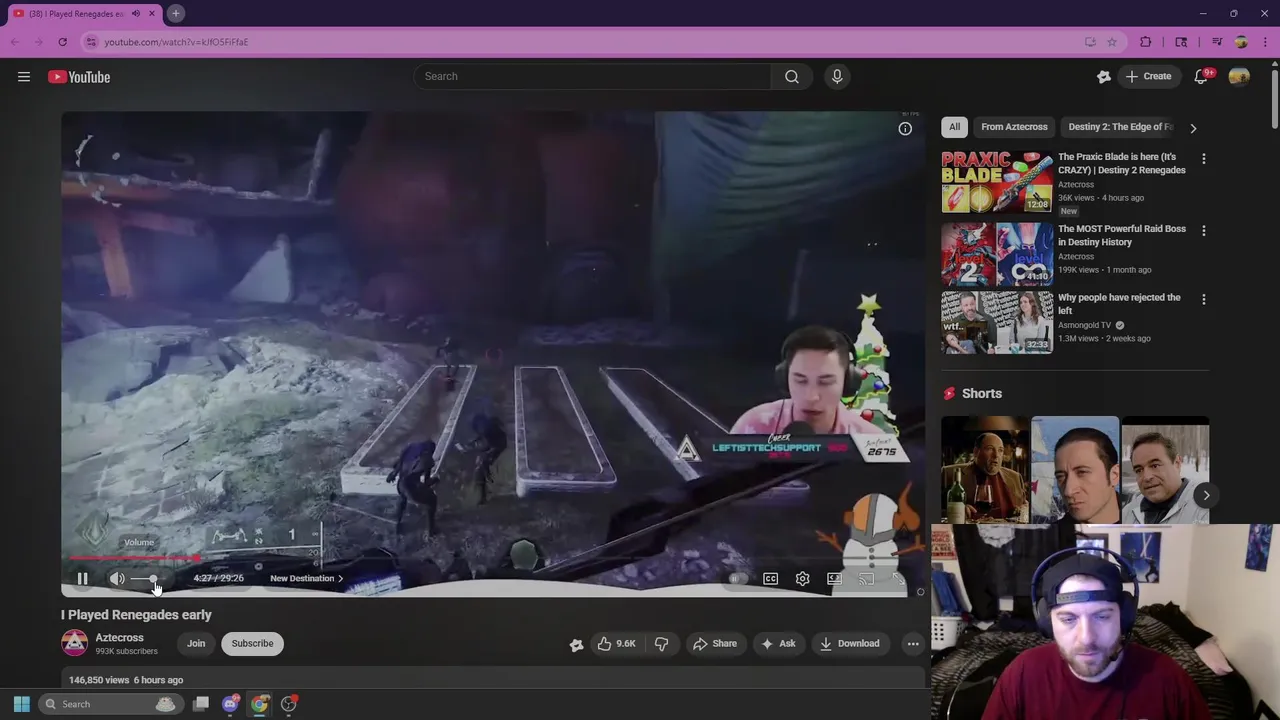This screenshot has width=1280, height=720.
Task: Expand the New Destination chapter chevron
Action: (x=340, y=578)
